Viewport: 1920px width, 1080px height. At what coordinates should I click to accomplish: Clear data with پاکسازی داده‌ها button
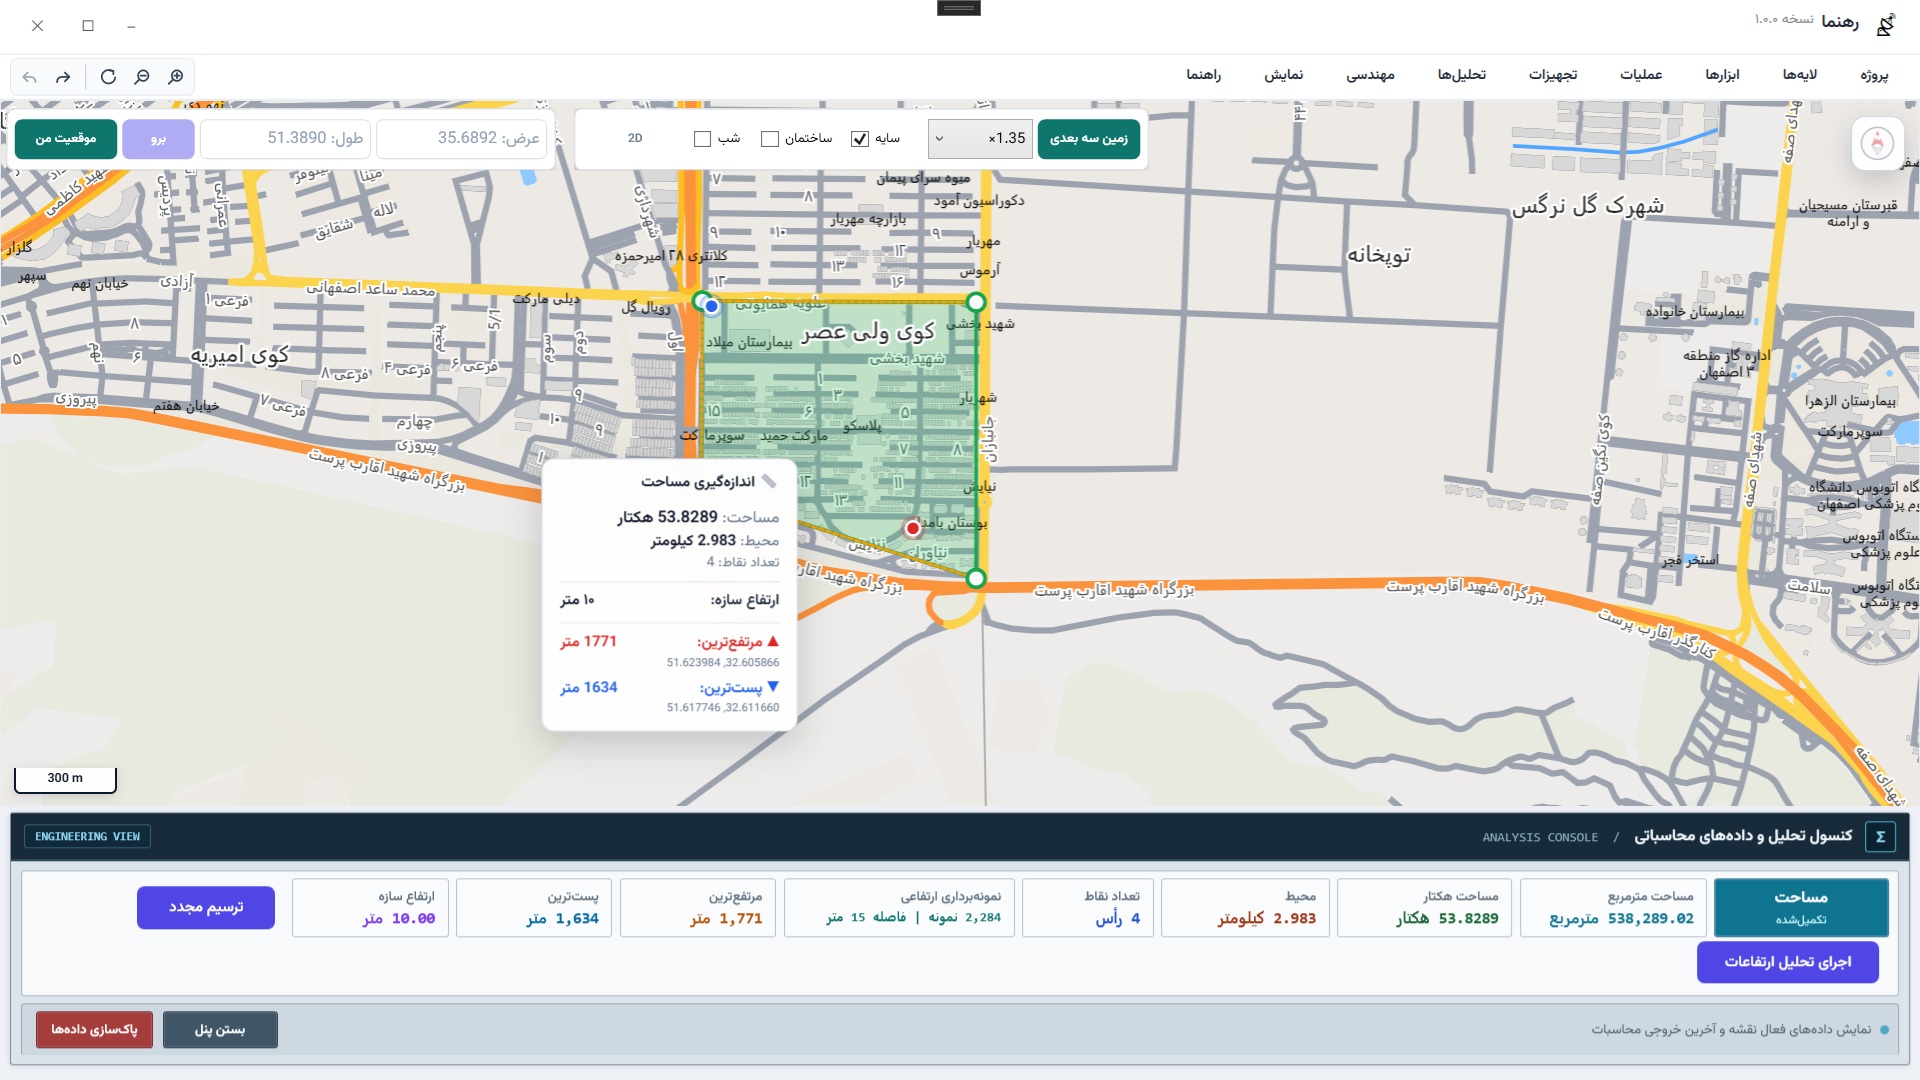pos(94,1030)
